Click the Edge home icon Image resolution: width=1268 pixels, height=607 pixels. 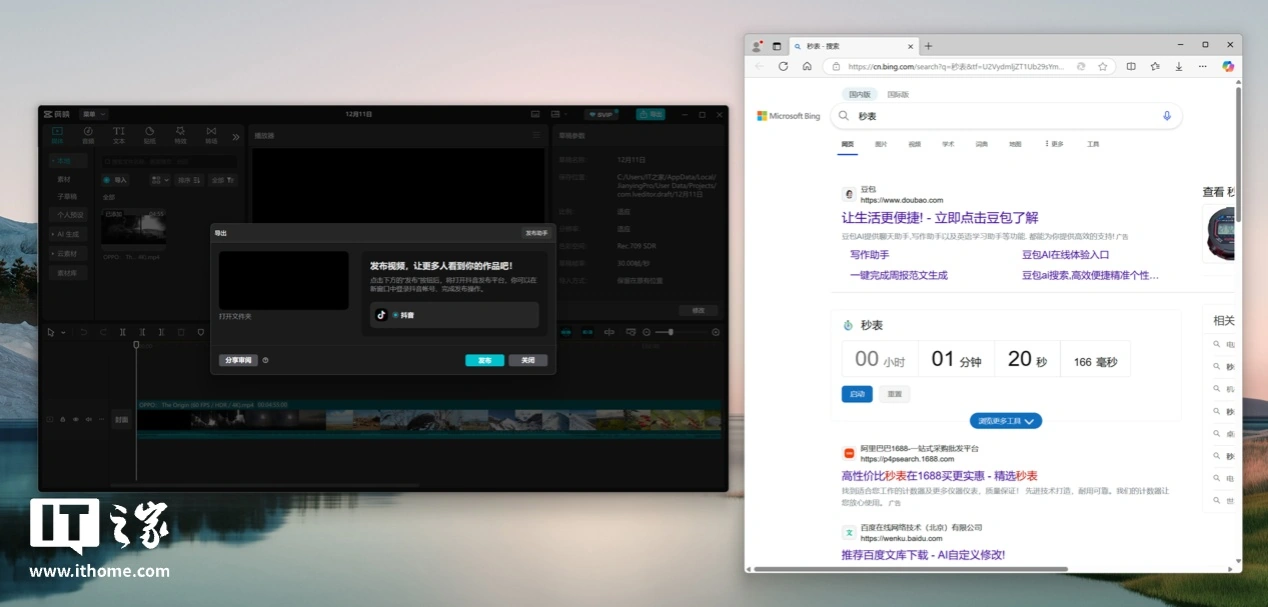807,66
